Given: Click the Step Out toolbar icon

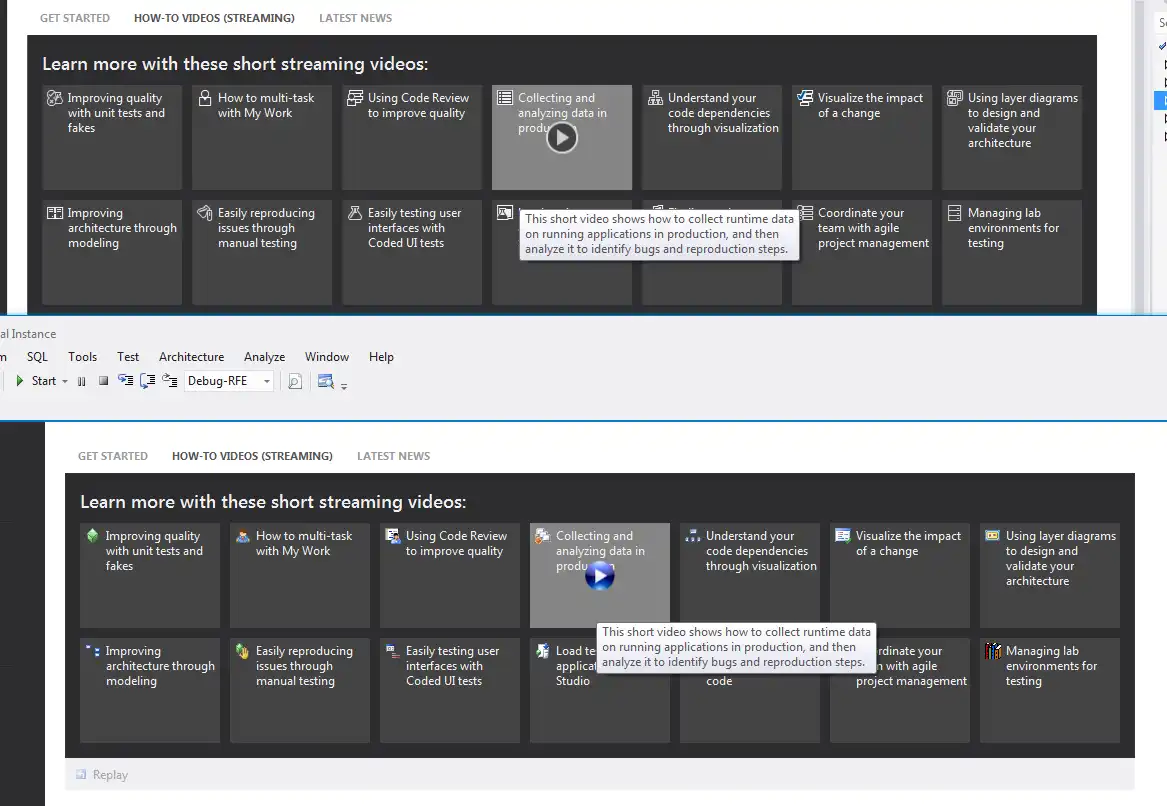Looking at the screenshot, I should [170, 381].
